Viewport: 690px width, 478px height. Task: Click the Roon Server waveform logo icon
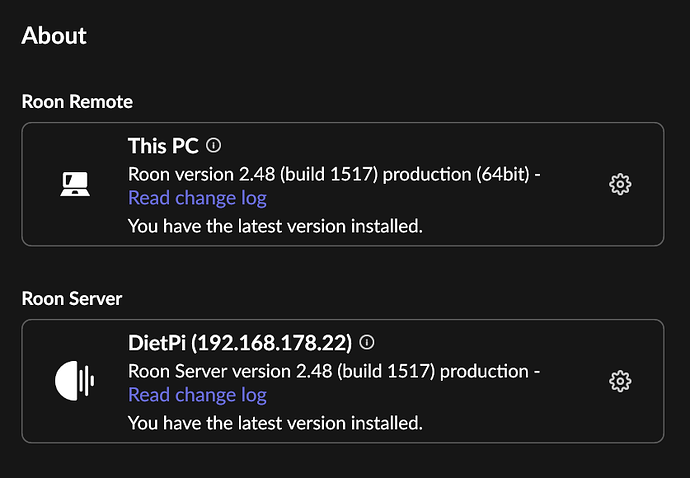74,381
